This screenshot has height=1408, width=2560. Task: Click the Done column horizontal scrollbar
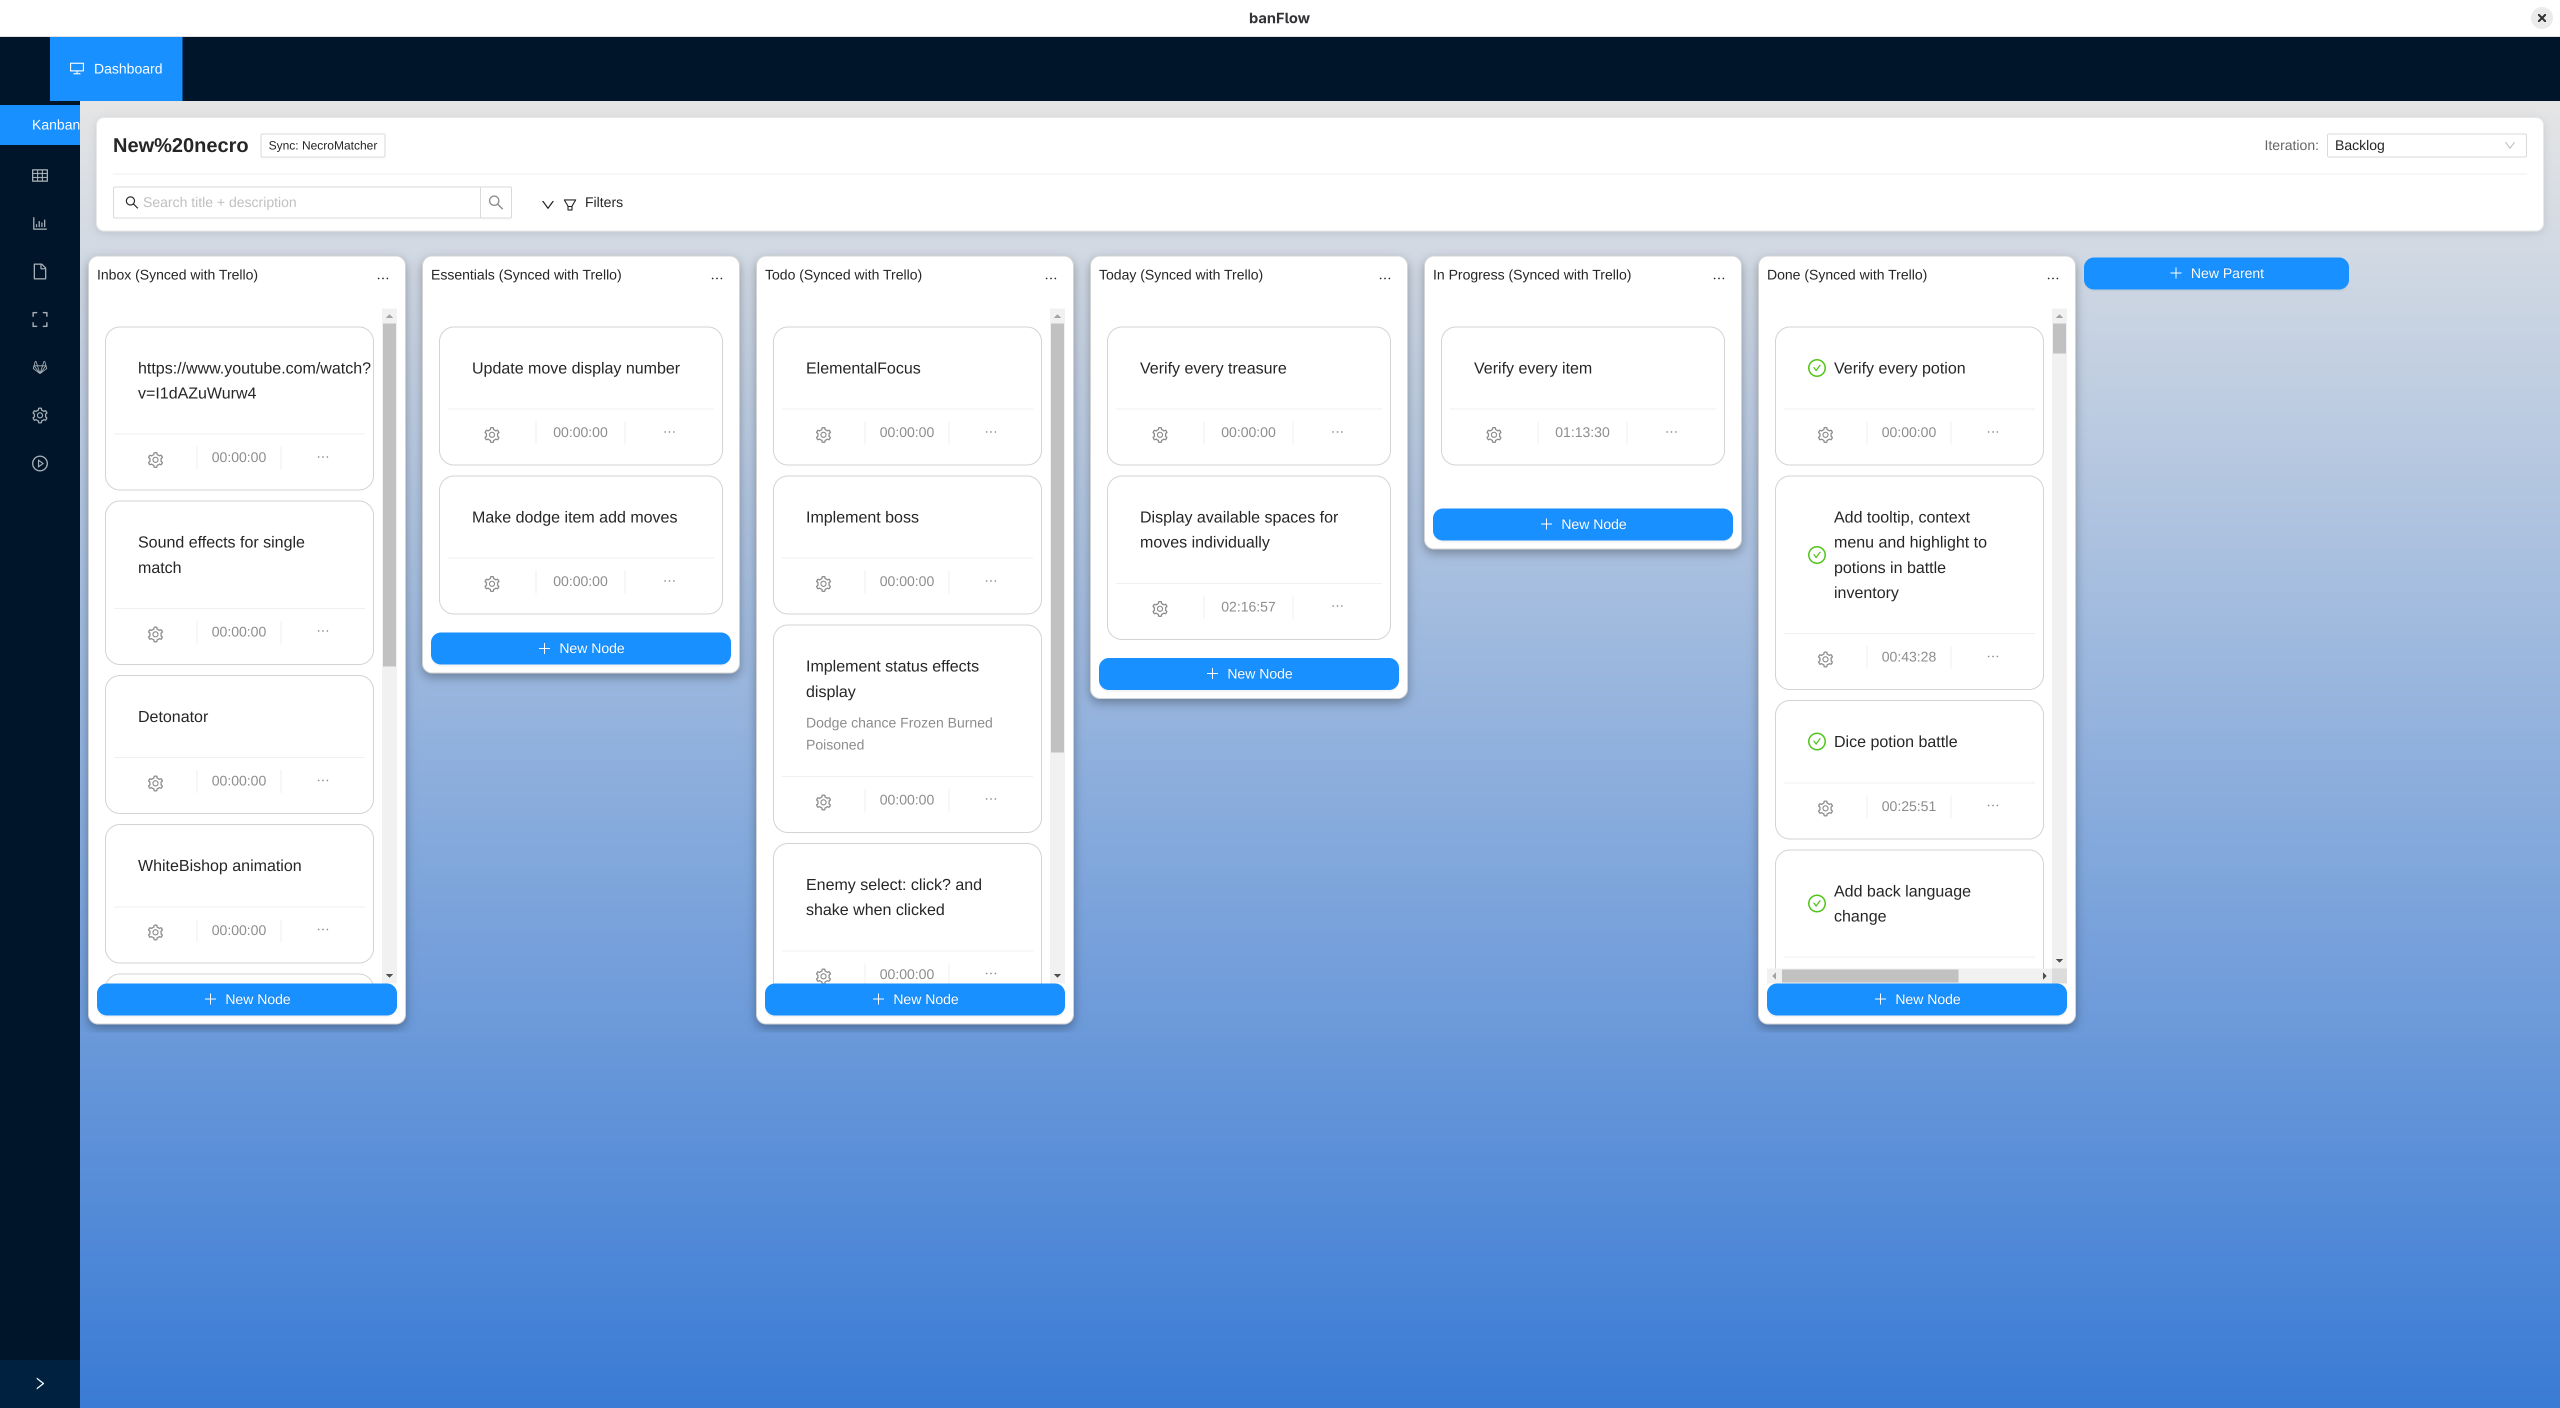coord(1870,975)
